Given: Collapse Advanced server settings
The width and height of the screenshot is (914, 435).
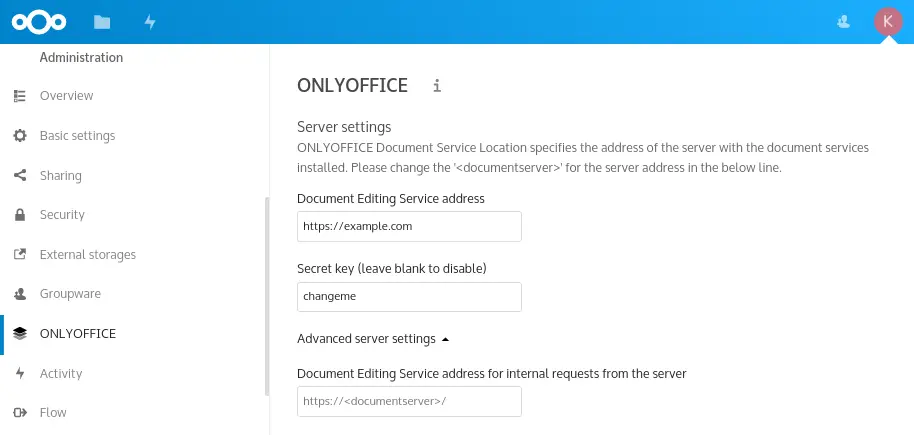Looking at the screenshot, I should [373, 339].
